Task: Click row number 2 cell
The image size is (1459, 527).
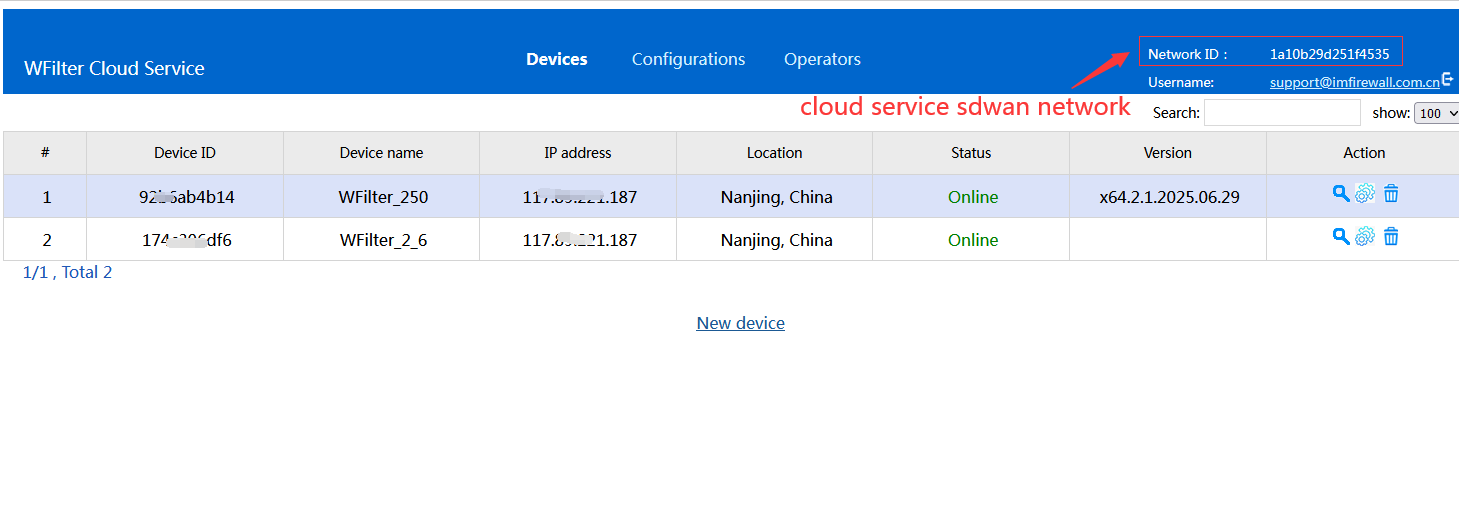Action: pos(46,240)
